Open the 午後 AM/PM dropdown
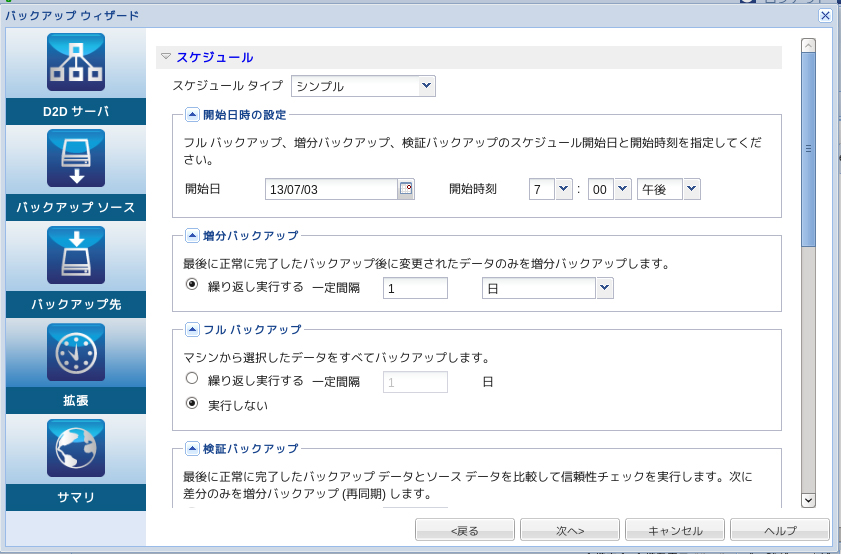 click(x=691, y=189)
